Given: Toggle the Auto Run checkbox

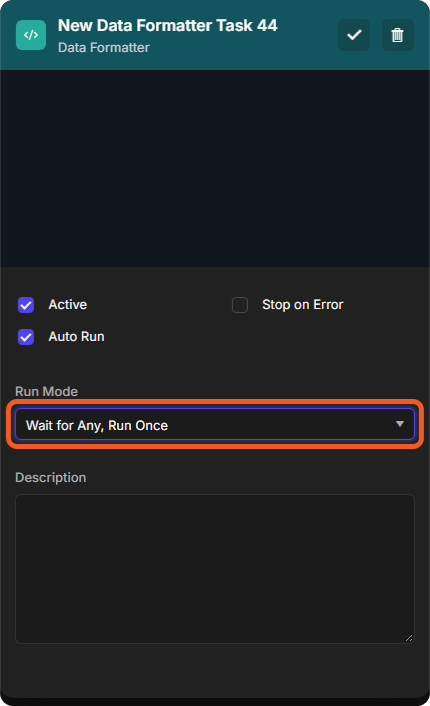Looking at the screenshot, I should 26,337.
